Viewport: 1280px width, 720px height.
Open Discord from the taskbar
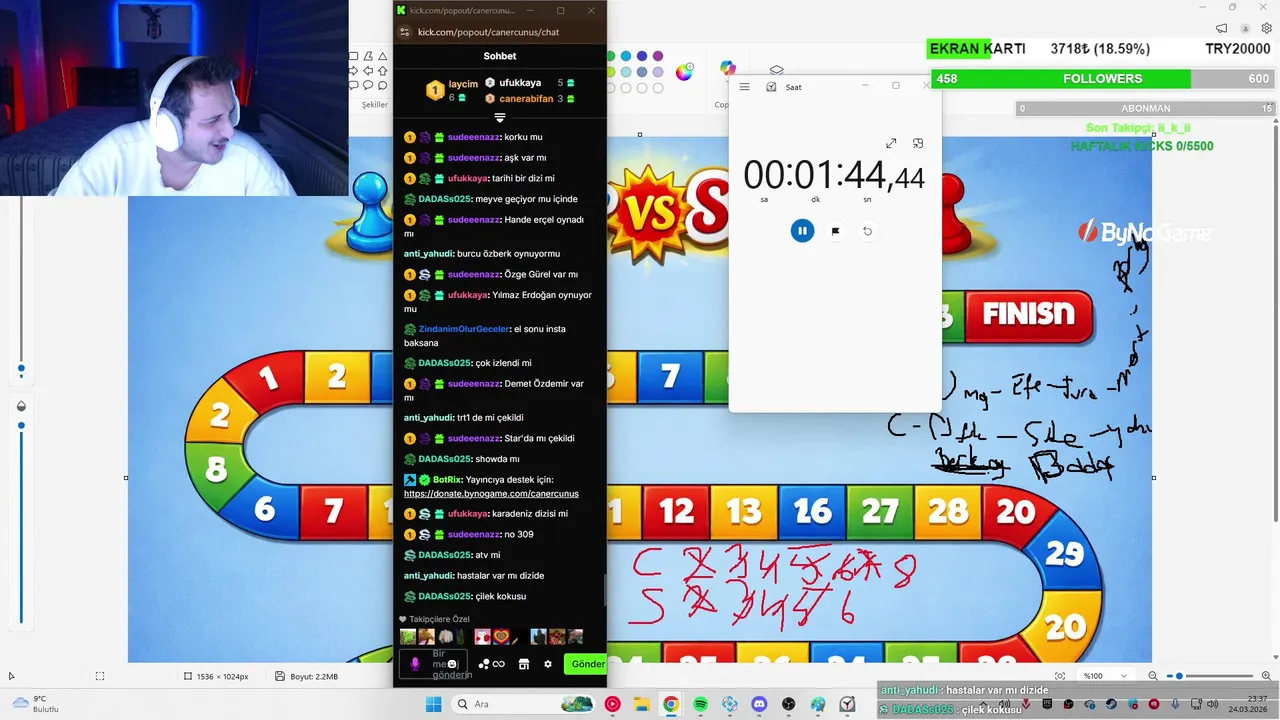coord(759,704)
